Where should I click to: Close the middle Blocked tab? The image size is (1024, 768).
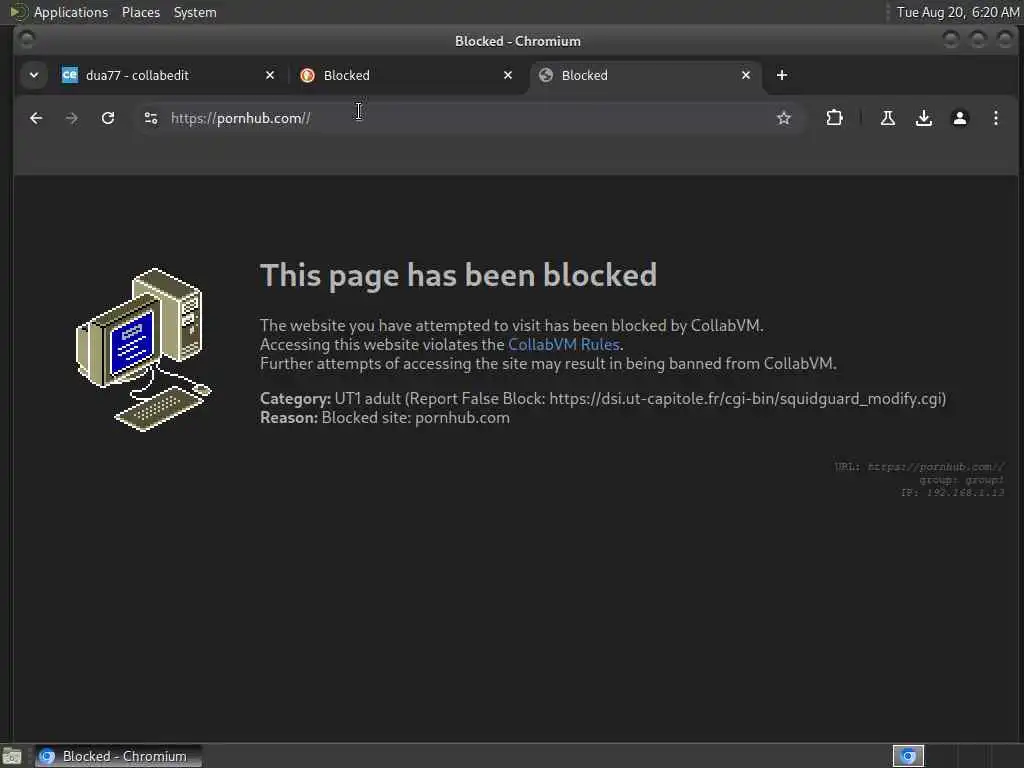pos(507,75)
